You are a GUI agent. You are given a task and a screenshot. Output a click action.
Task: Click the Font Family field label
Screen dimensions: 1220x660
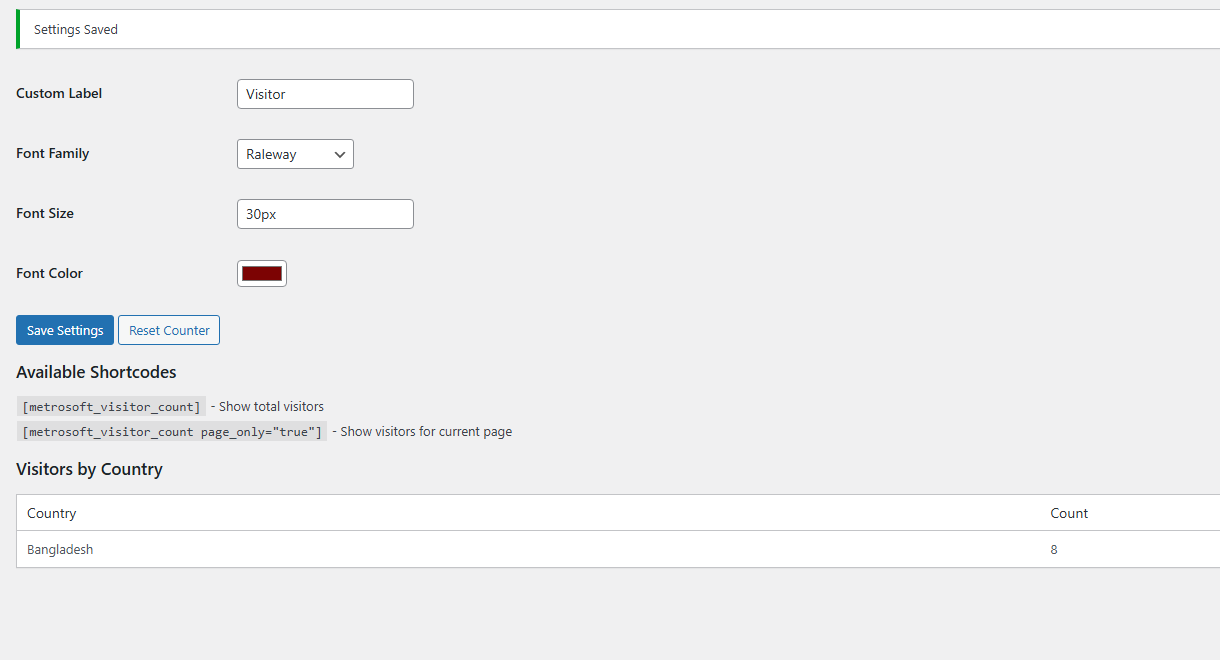pos(53,153)
